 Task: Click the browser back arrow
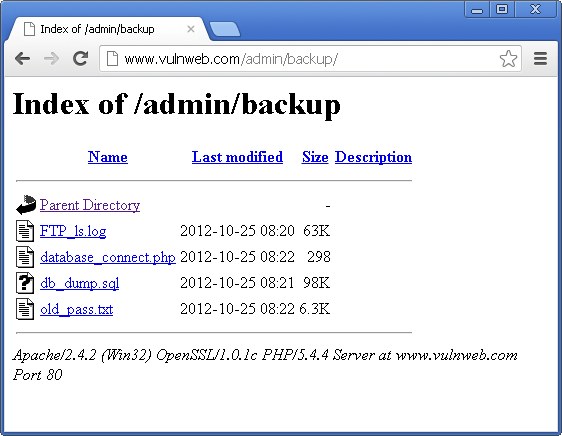(x=23, y=58)
